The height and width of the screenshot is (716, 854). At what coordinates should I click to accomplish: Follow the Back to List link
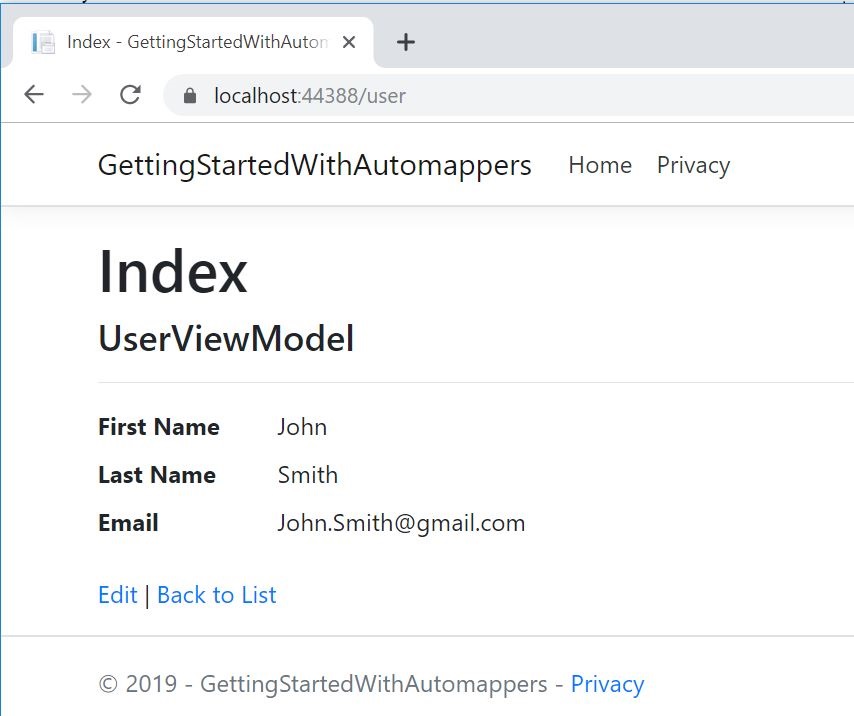point(216,595)
